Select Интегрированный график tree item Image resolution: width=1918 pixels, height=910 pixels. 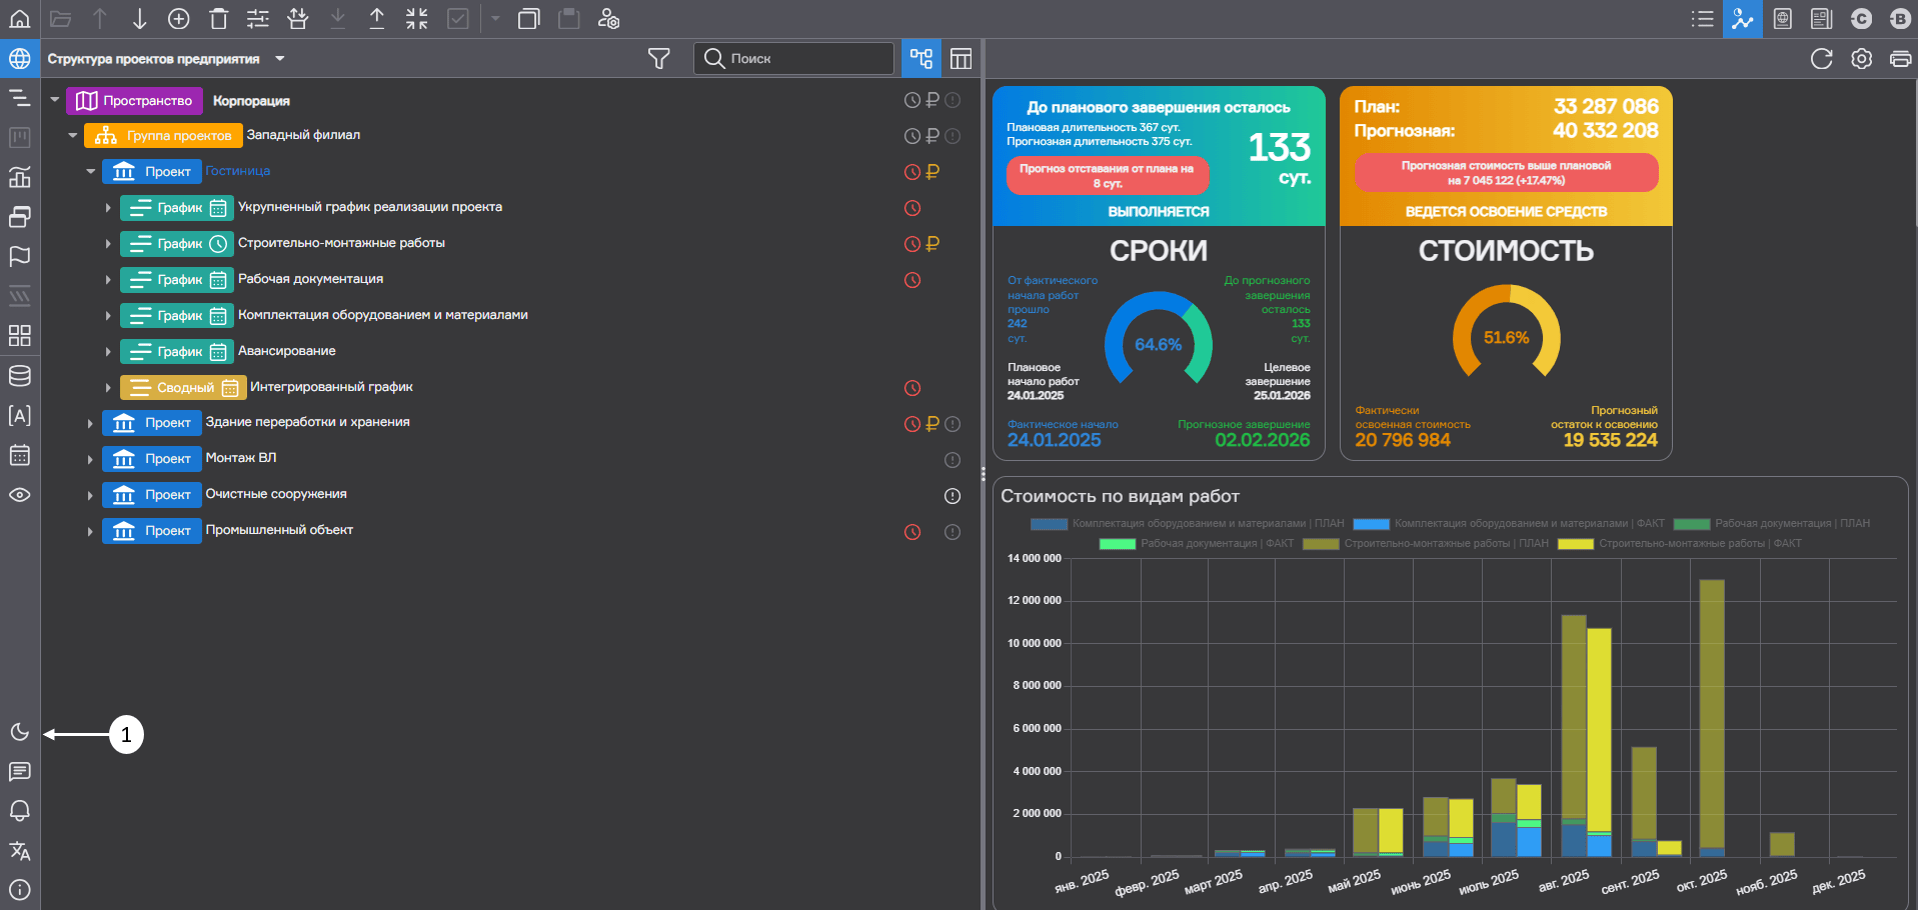(x=331, y=387)
